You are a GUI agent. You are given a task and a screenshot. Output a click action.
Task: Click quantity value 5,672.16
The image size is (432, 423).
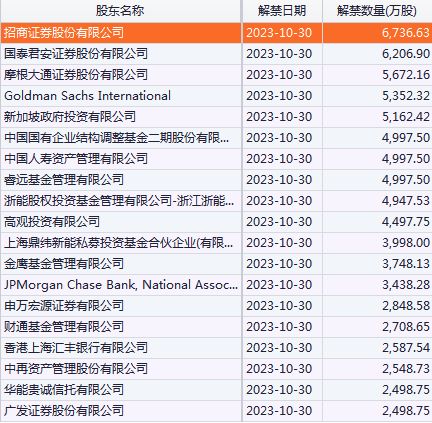pyautogui.click(x=406, y=75)
